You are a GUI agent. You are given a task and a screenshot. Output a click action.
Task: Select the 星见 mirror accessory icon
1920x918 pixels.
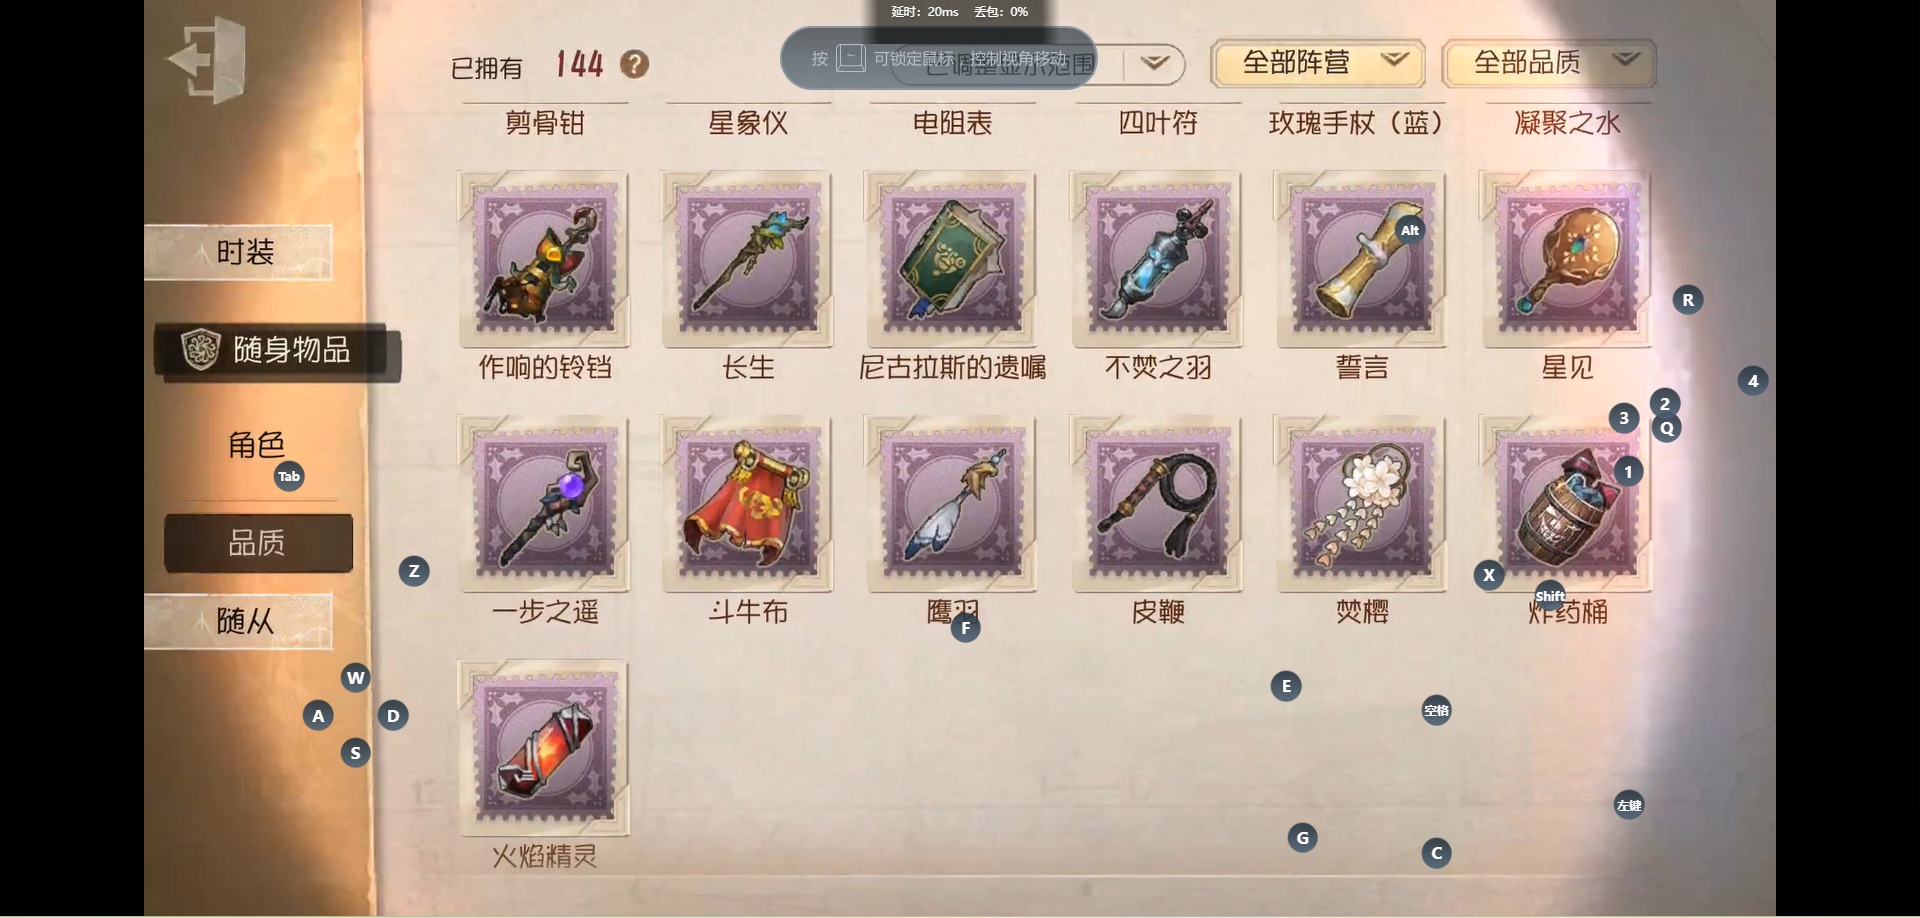tap(1566, 258)
